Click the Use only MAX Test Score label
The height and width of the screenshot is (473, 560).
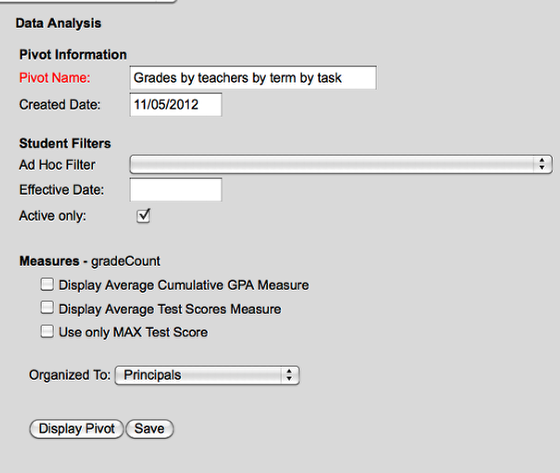(x=133, y=332)
